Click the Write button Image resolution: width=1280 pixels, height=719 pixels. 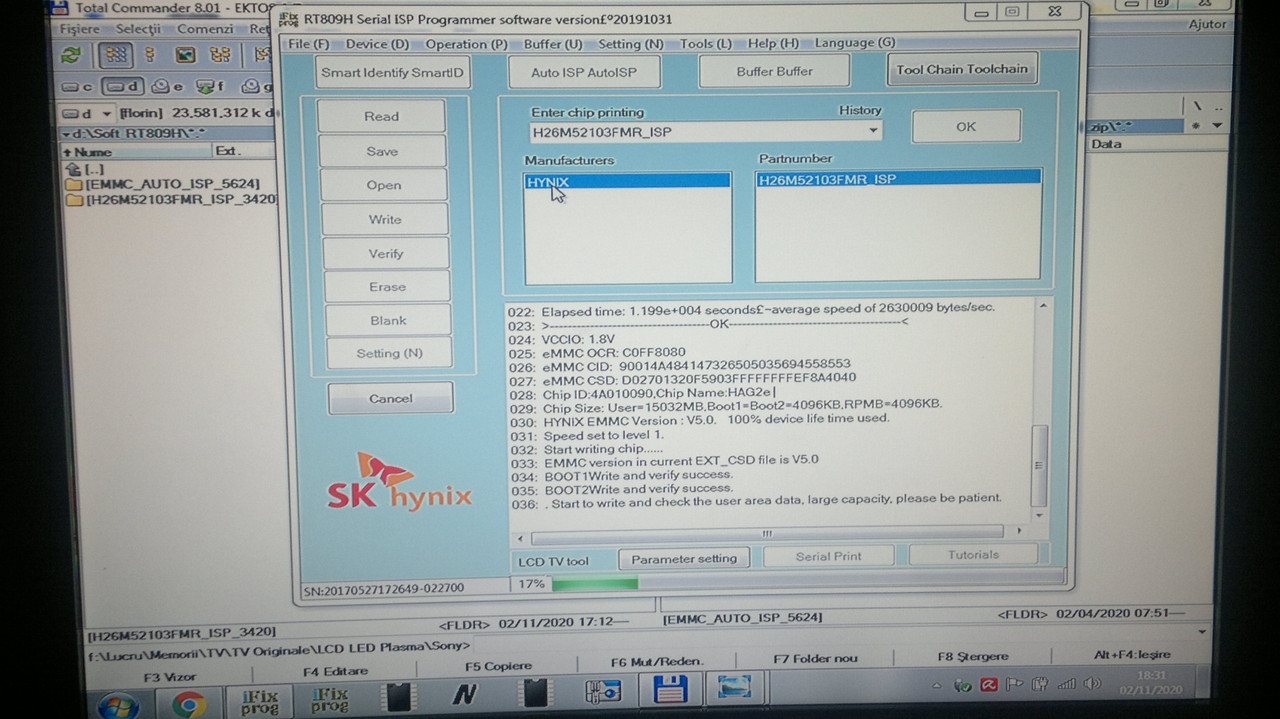[385, 219]
